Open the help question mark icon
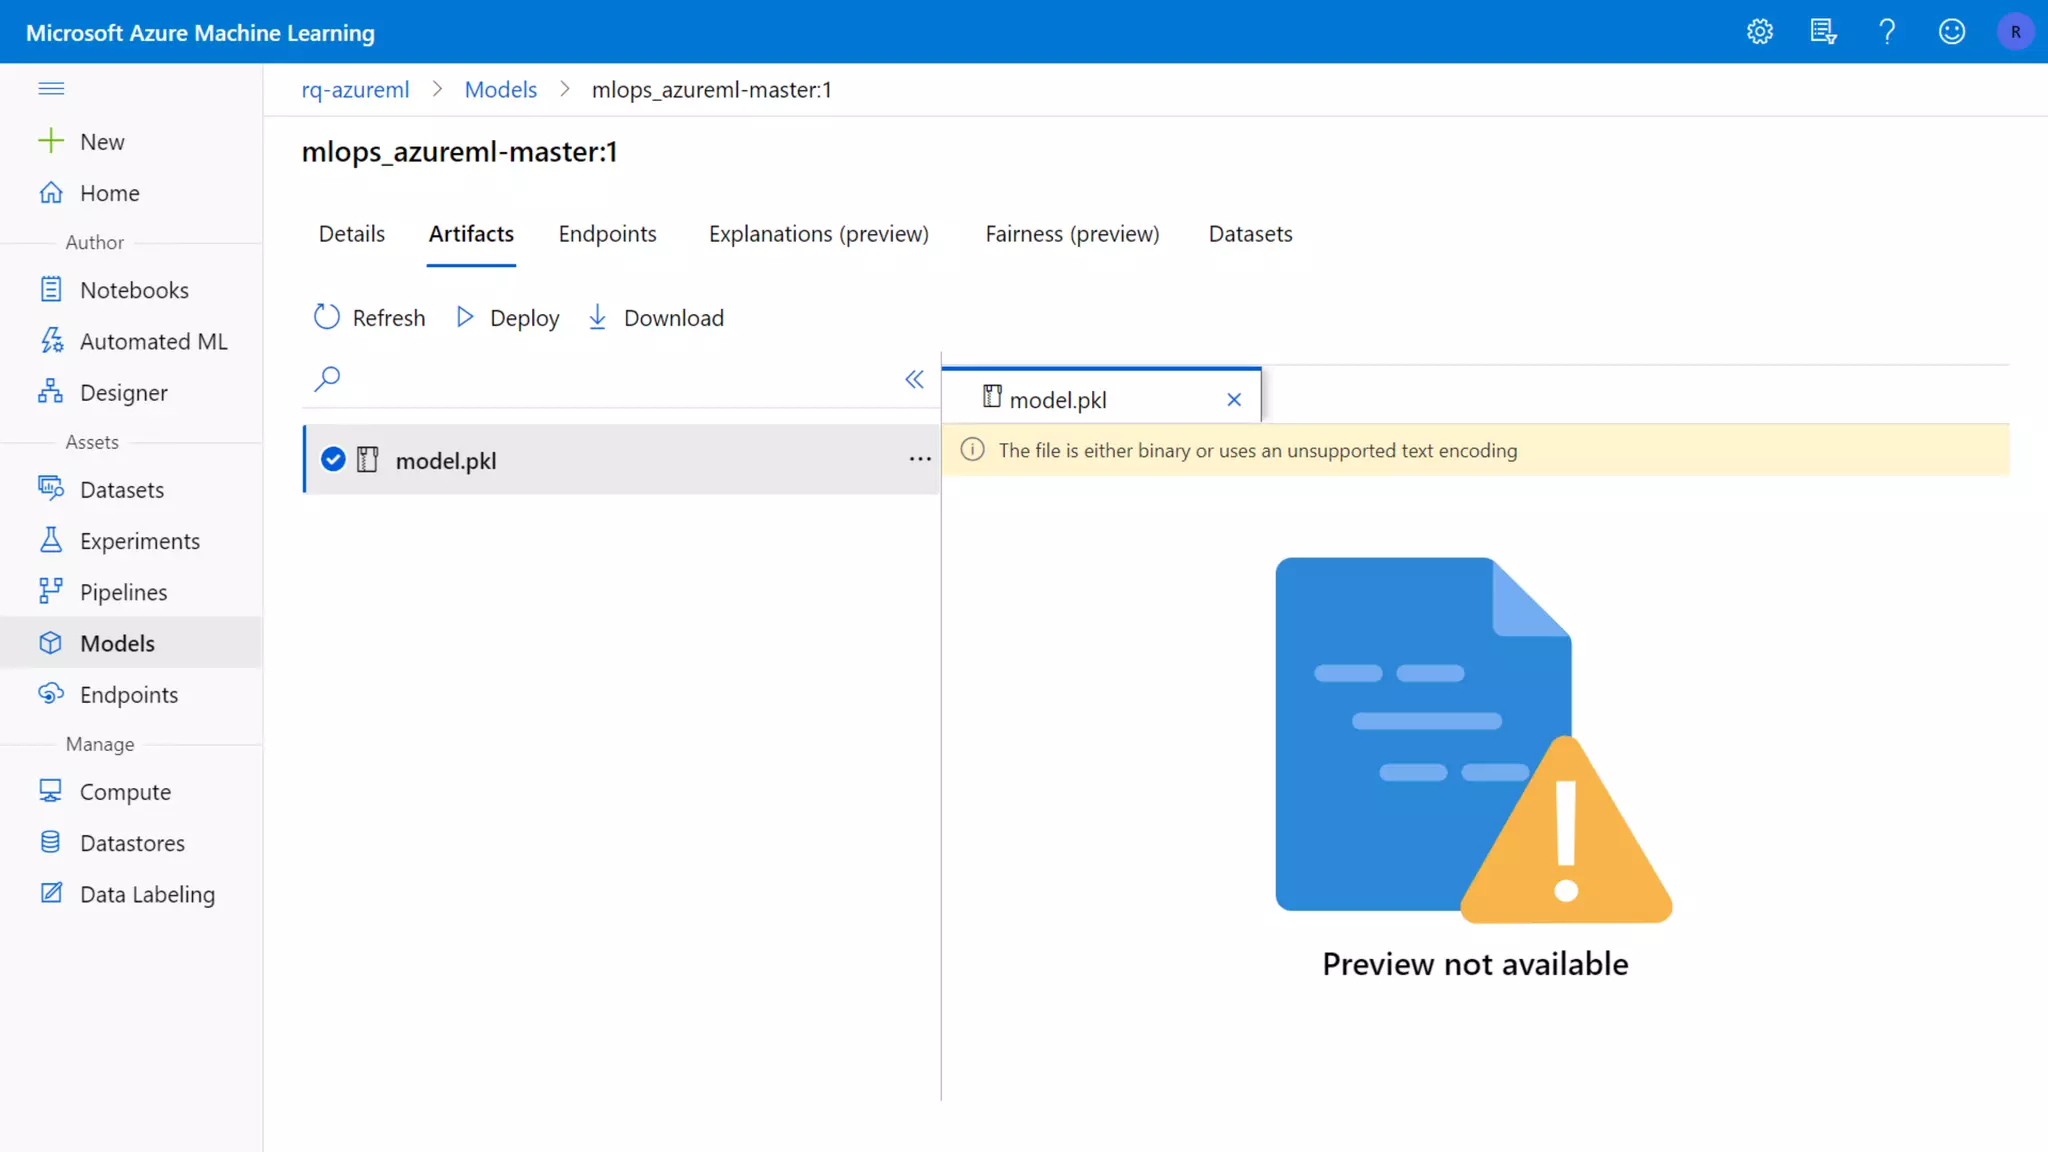 pyautogui.click(x=1887, y=32)
